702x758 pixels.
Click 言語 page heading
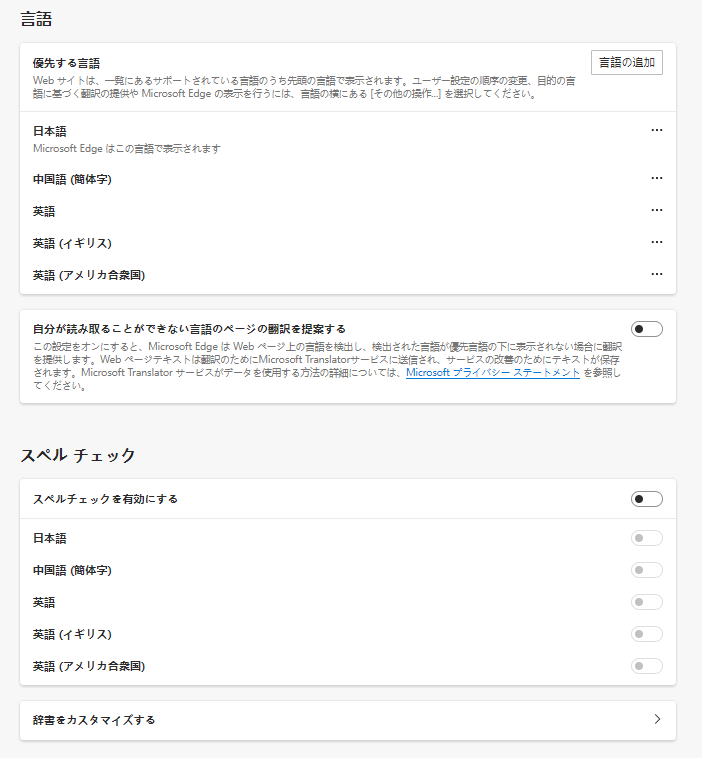36,19
